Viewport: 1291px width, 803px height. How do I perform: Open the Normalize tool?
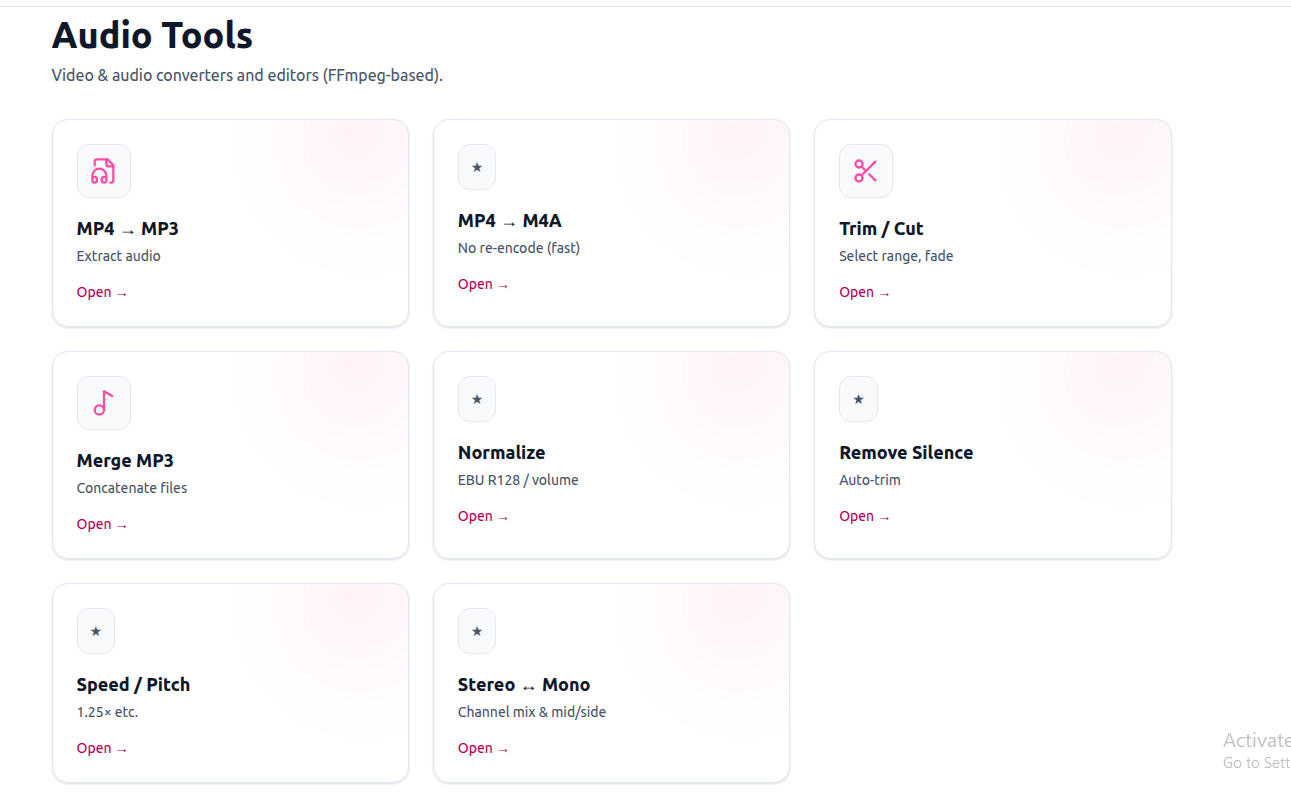click(x=483, y=515)
